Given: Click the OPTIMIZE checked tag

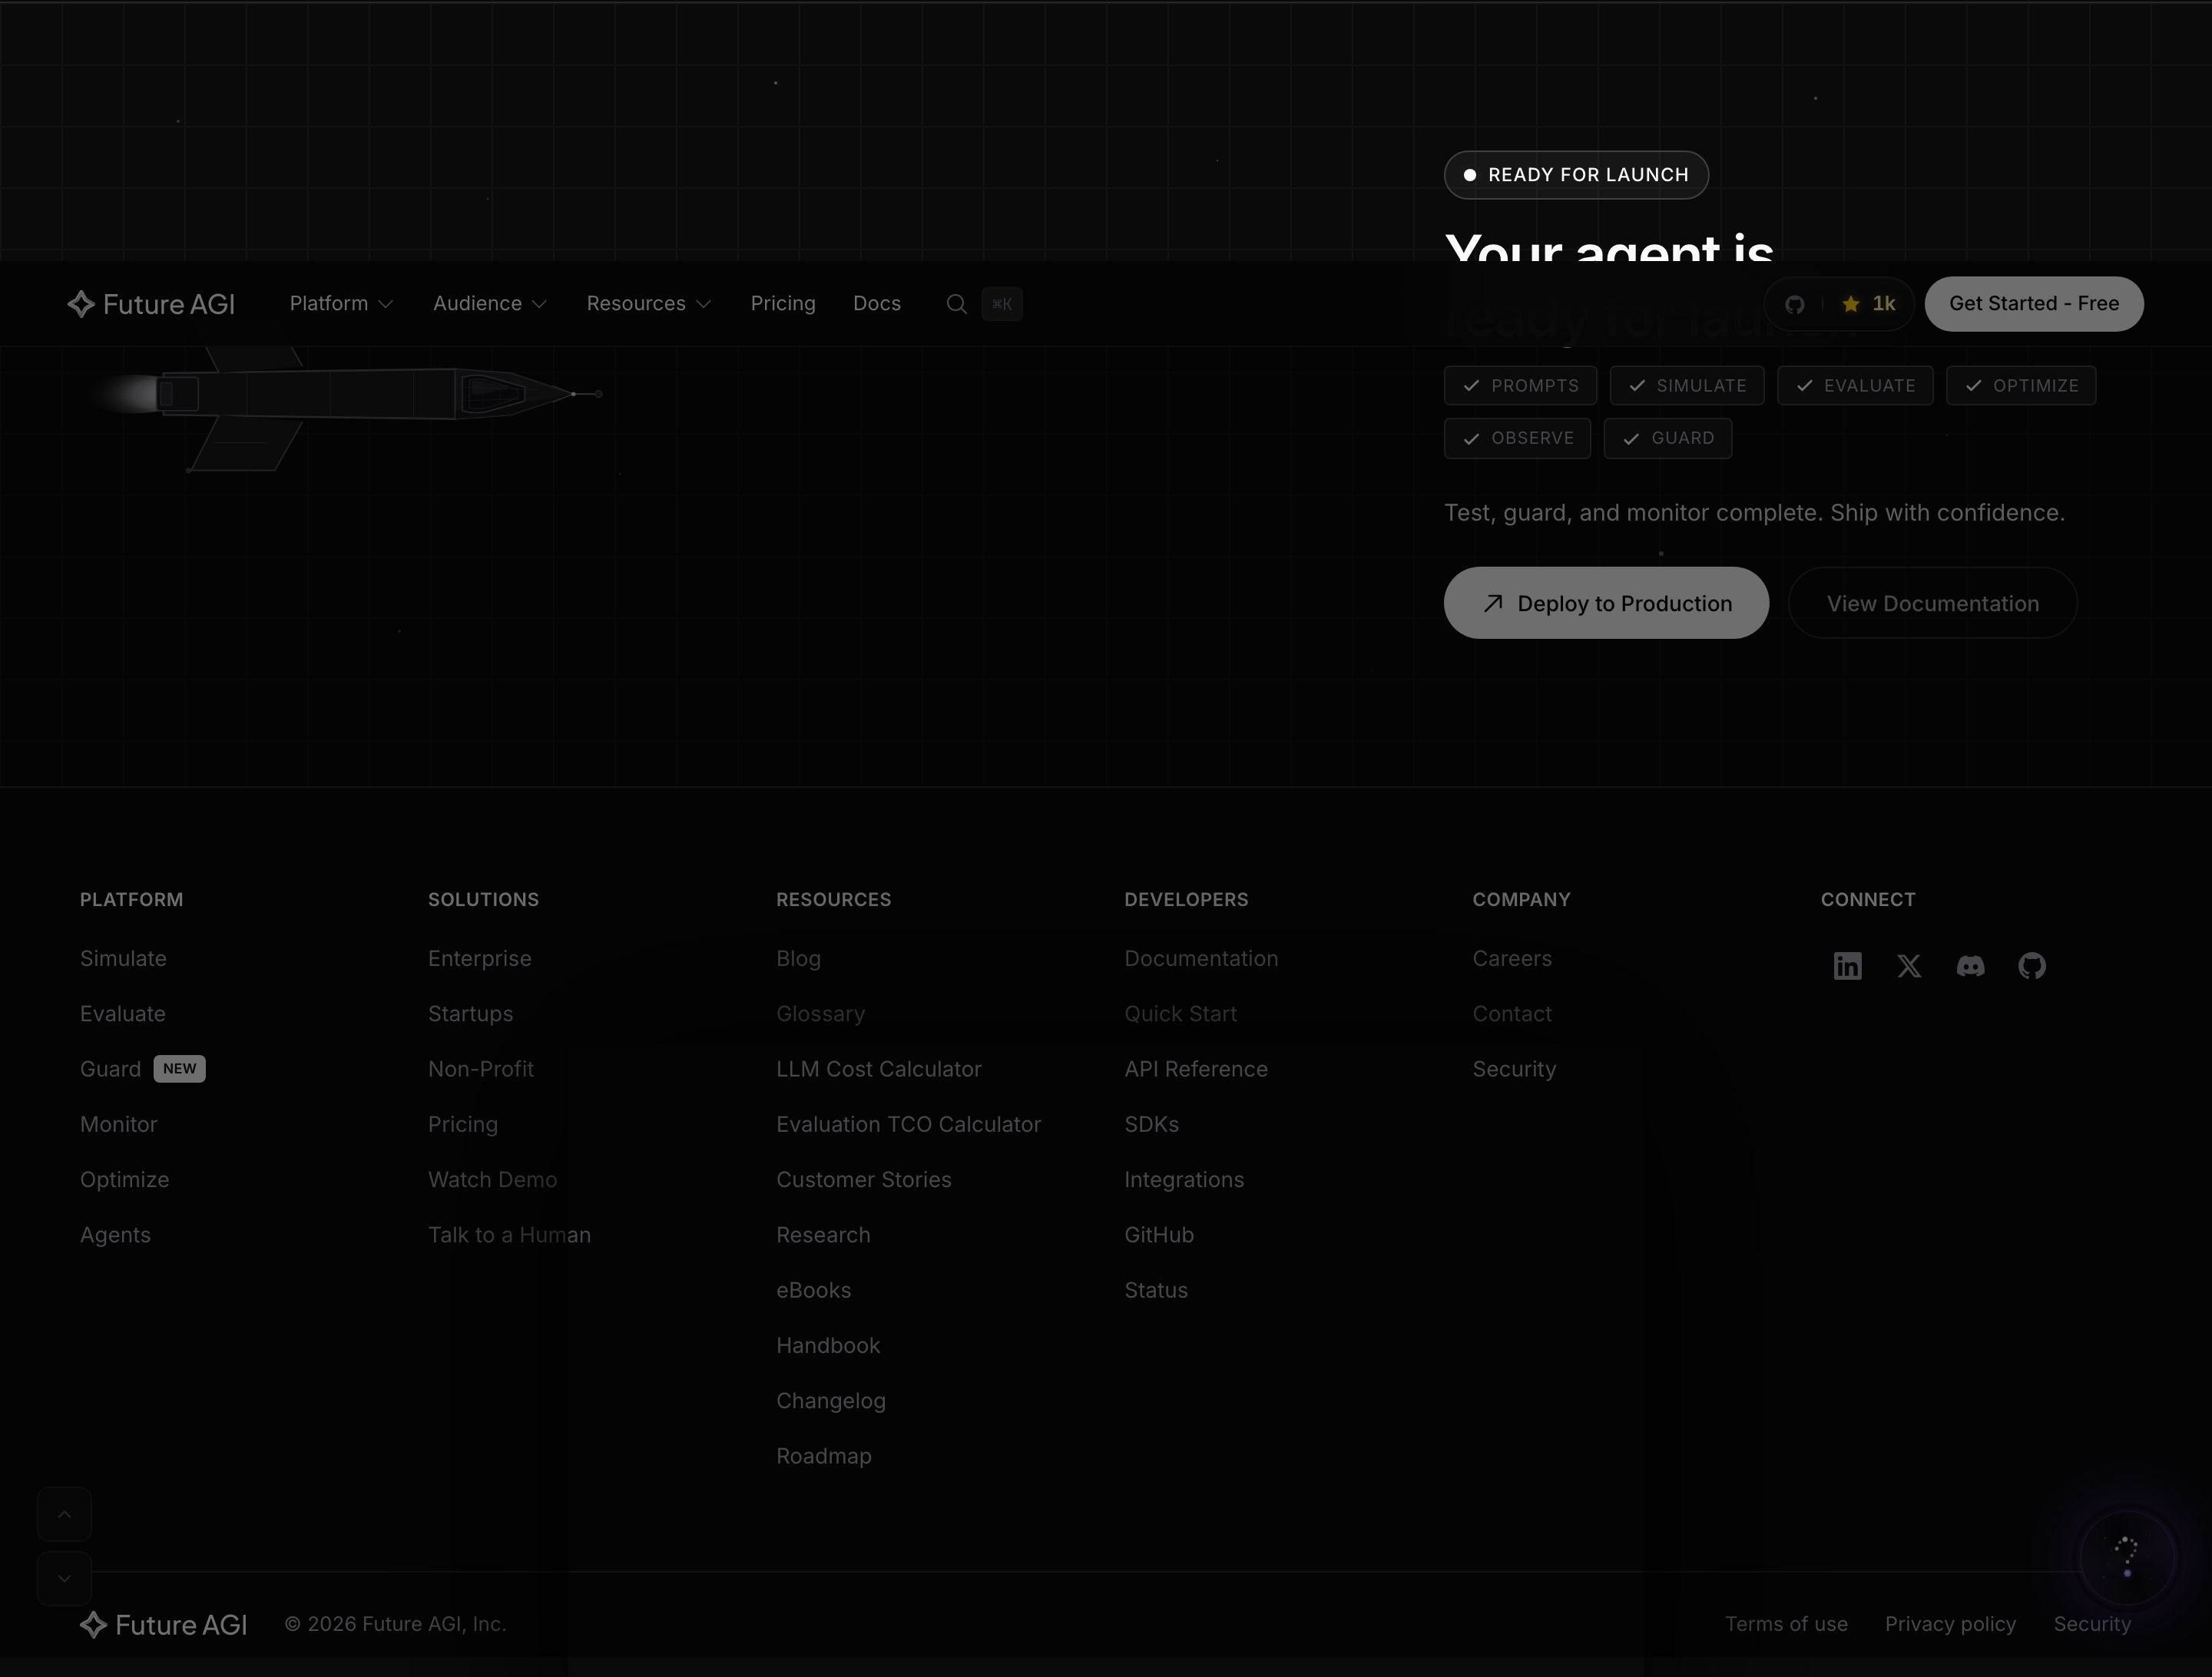Looking at the screenshot, I should pos(2021,386).
